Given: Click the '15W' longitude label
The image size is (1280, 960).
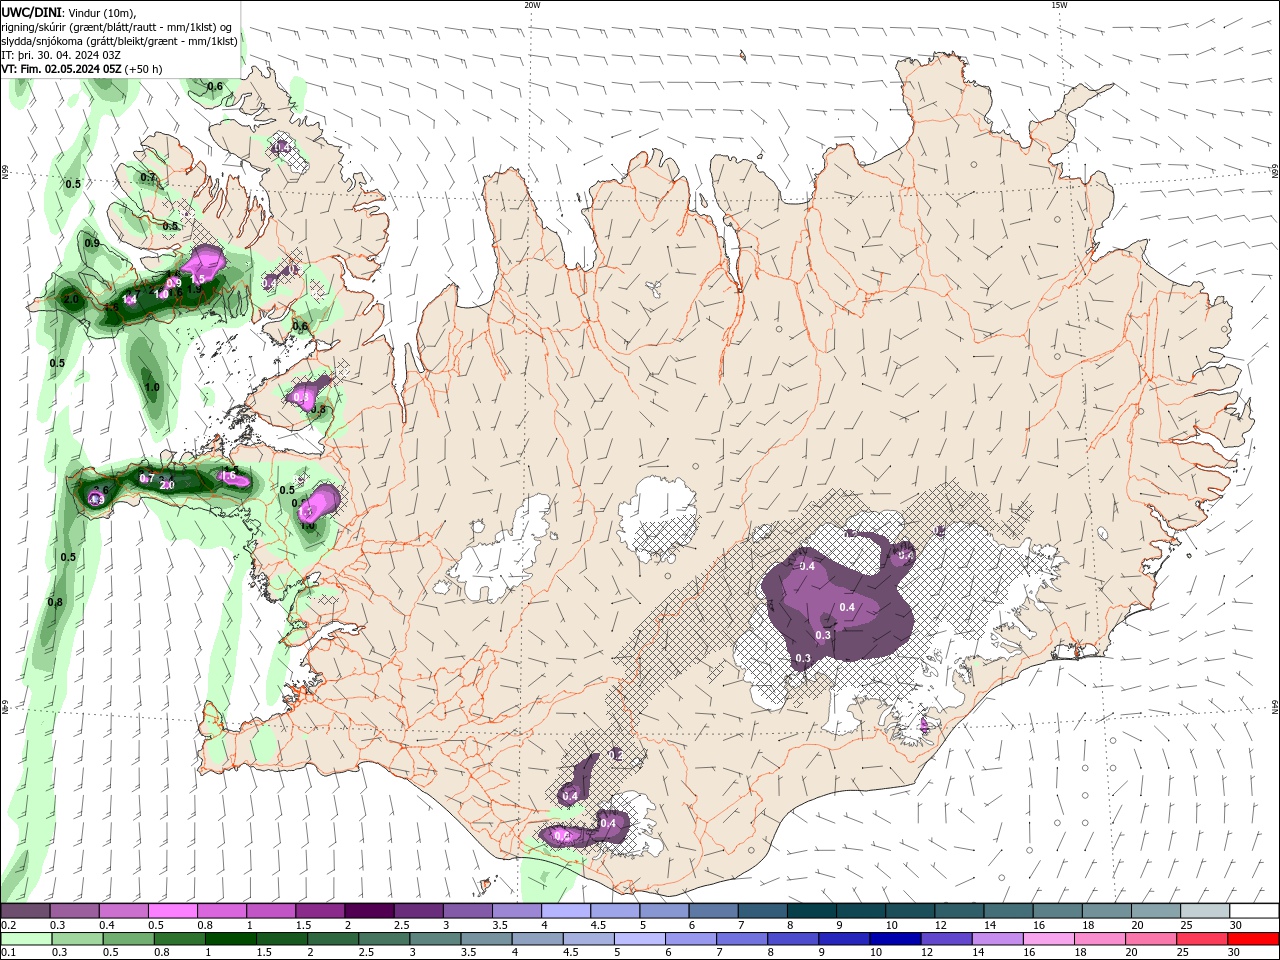Looking at the screenshot, I should tap(1059, 5).
